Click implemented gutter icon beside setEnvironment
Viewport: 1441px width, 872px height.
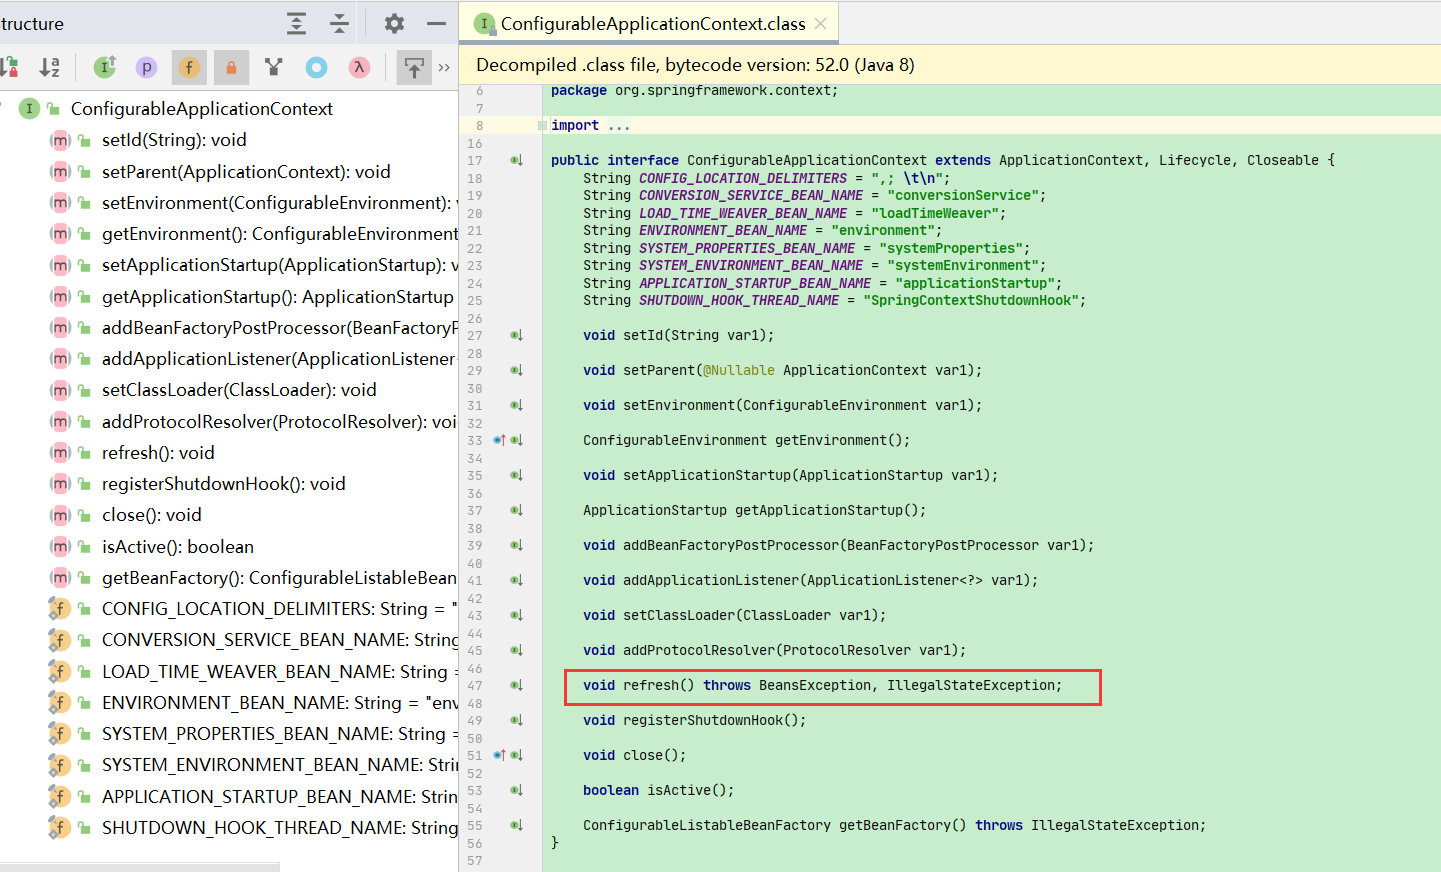click(x=516, y=405)
